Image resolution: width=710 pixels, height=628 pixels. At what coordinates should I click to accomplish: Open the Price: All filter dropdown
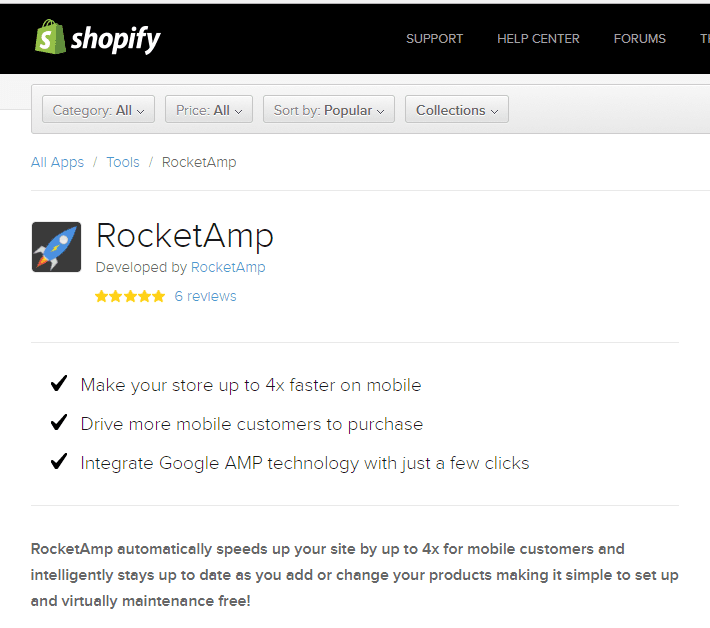point(209,110)
